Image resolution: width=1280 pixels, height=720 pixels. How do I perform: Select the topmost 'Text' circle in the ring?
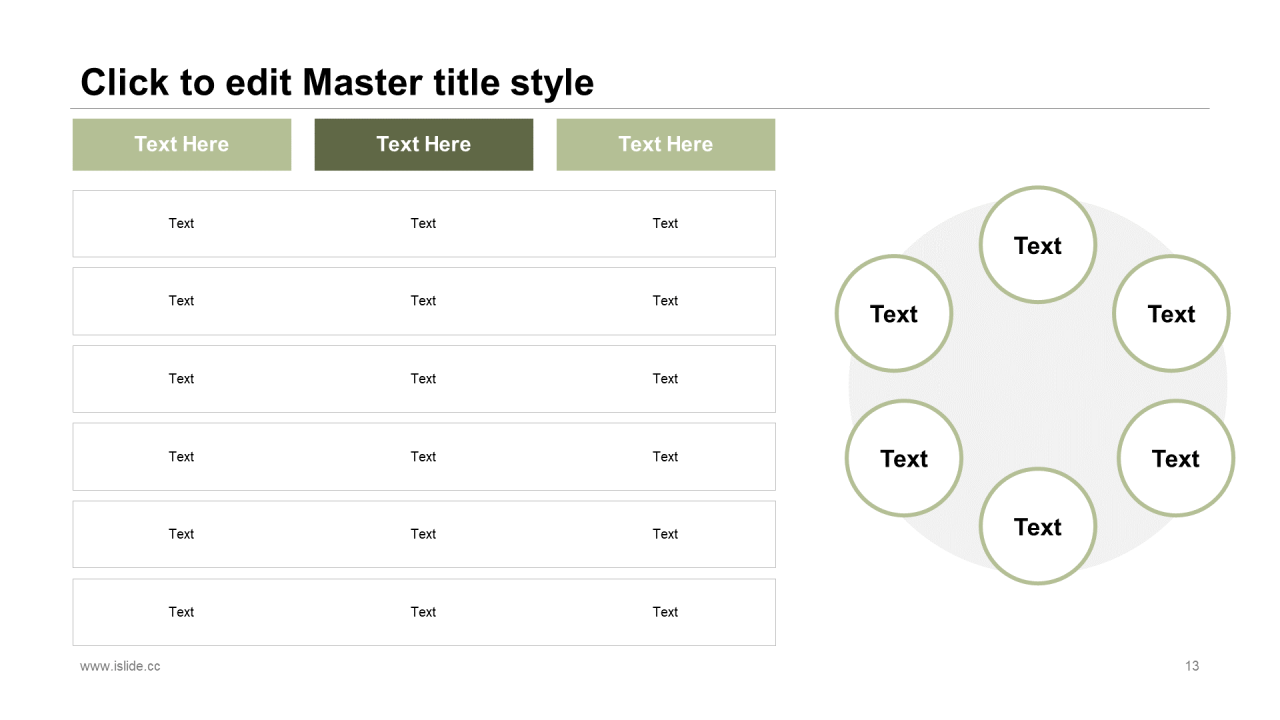1038,245
